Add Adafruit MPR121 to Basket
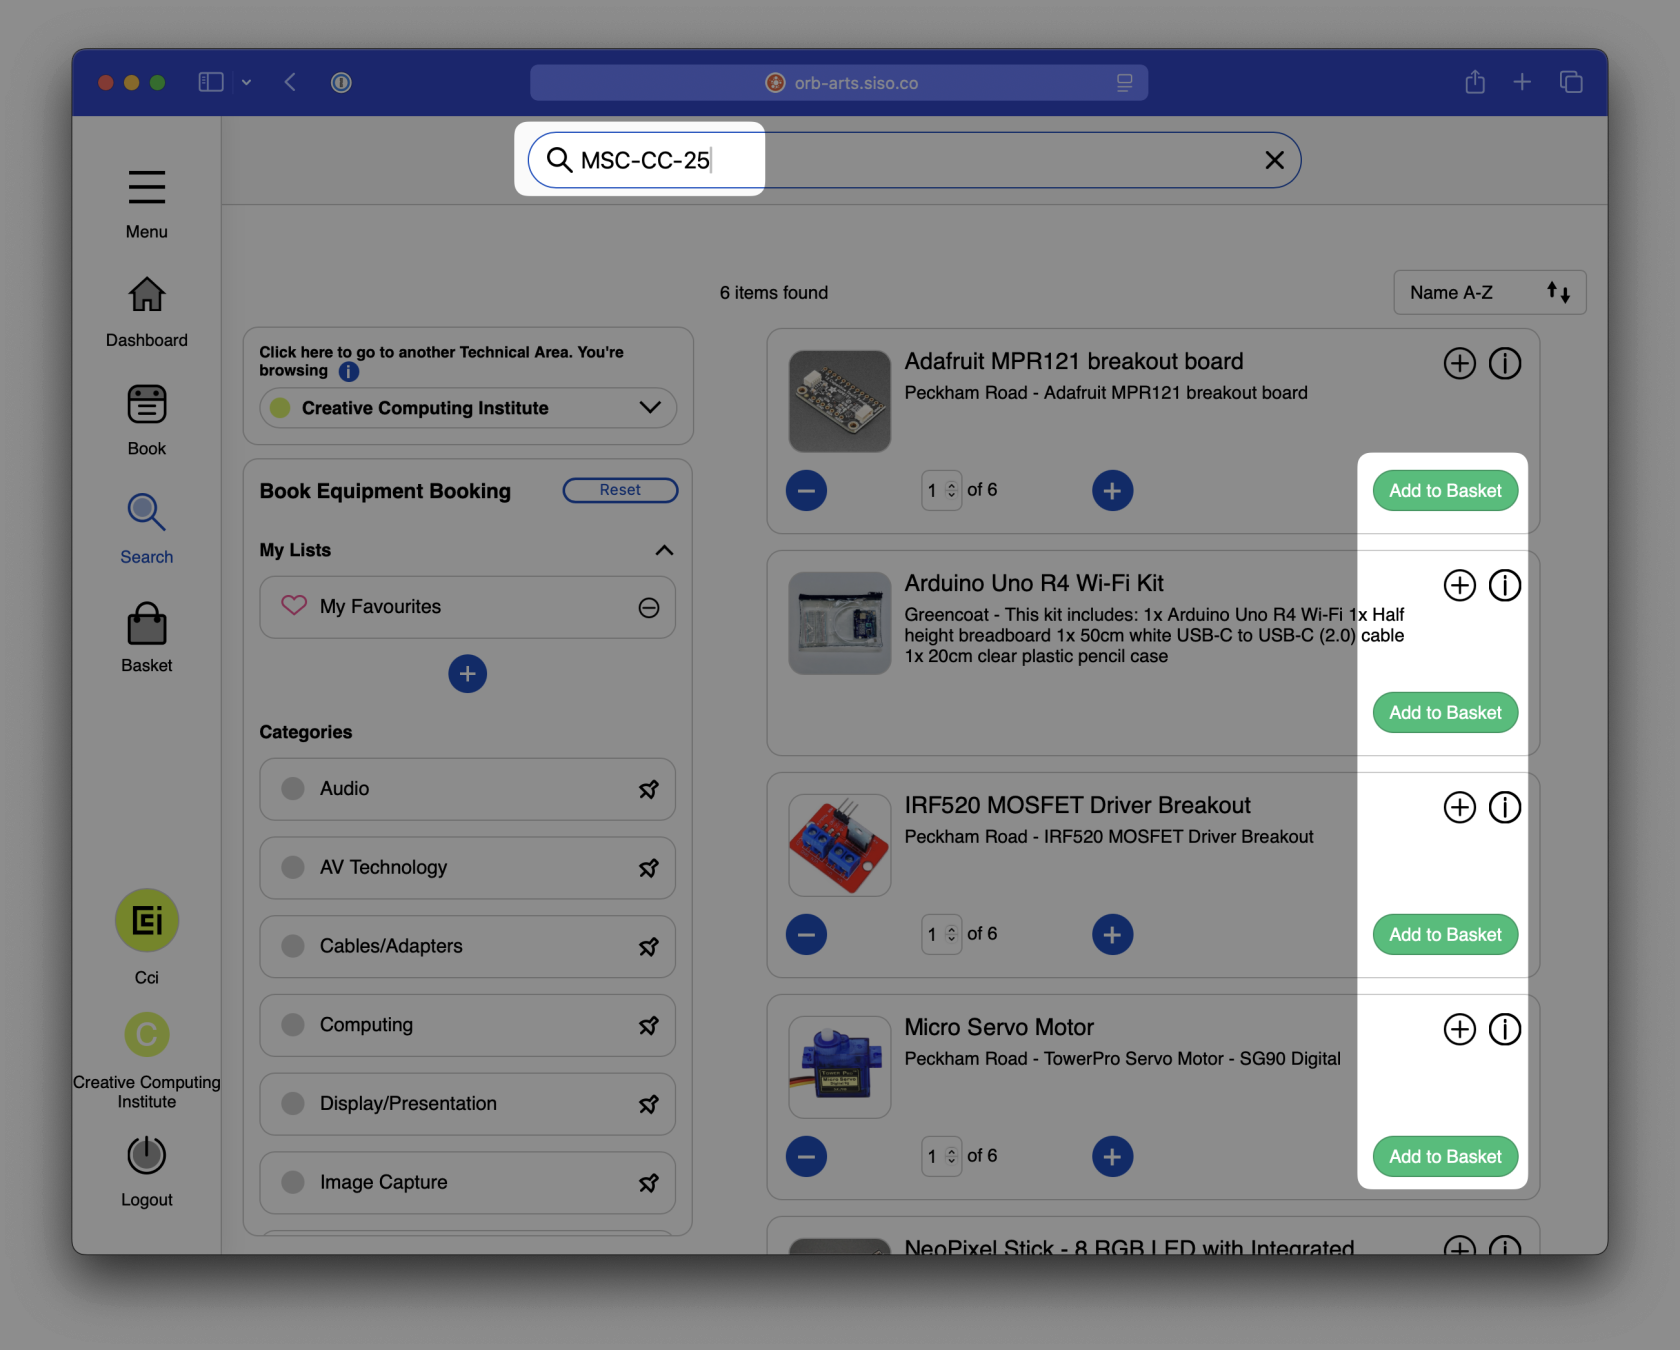1680x1350 pixels. (1445, 491)
